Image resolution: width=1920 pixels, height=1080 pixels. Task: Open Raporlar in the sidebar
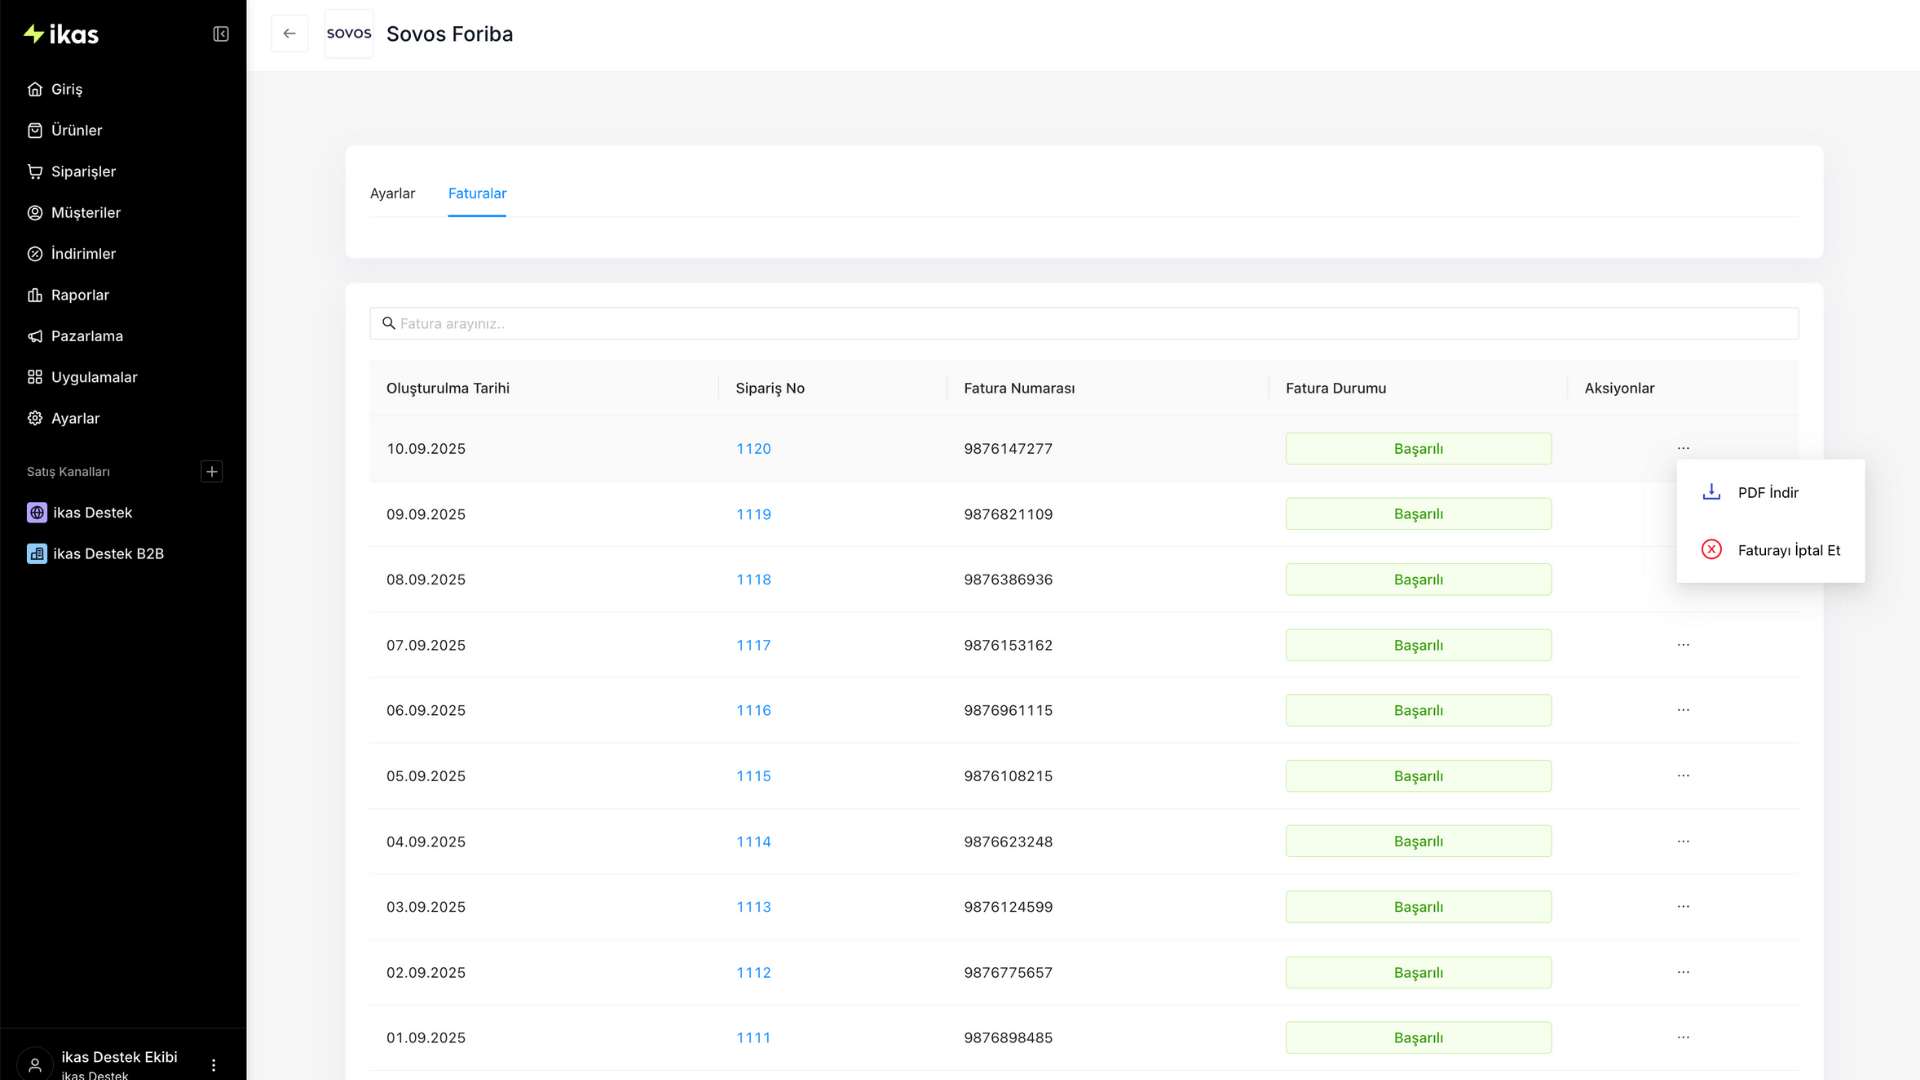coord(80,295)
